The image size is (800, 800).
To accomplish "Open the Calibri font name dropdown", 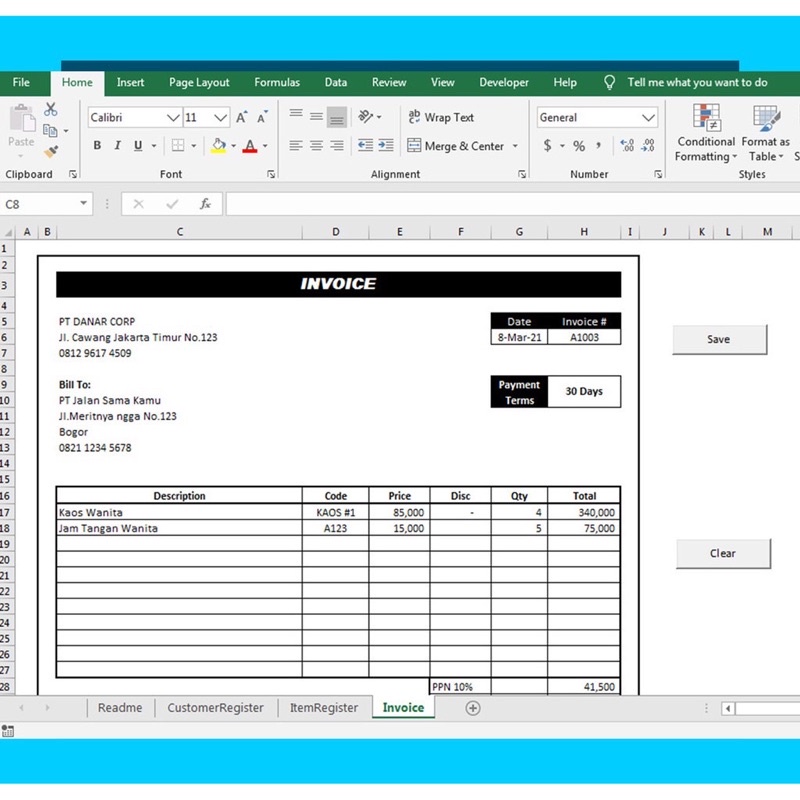I will pyautogui.click(x=173, y=118).
